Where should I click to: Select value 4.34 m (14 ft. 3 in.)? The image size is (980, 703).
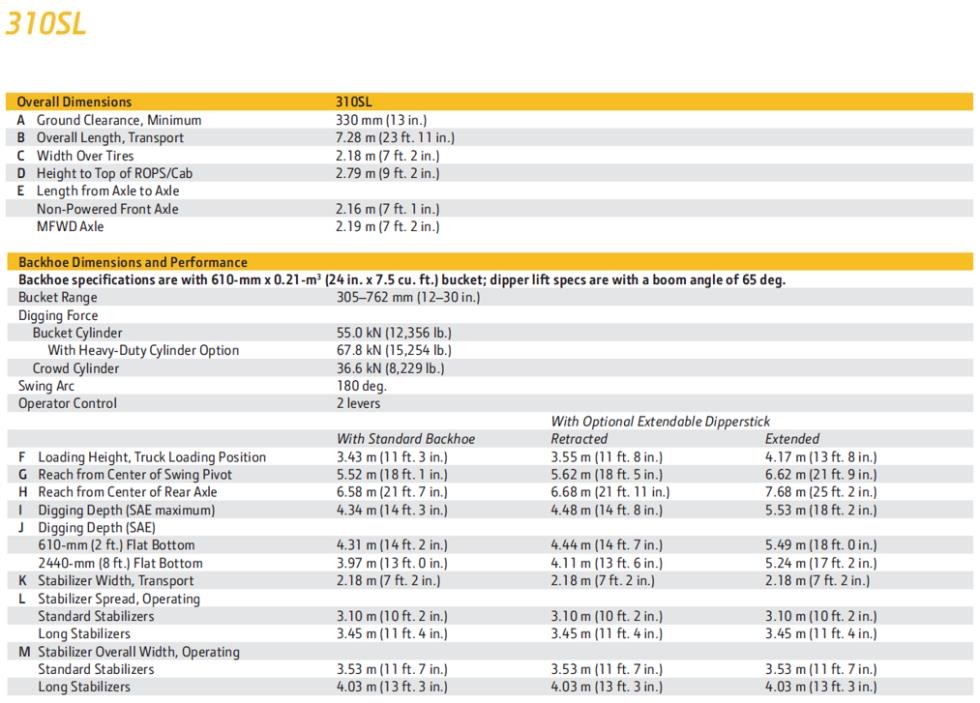pos(392,510)
